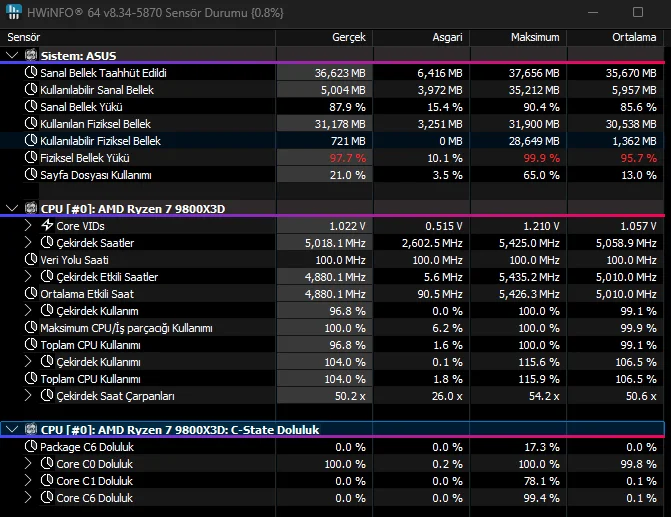Collapse the Sistem: ASUS sensor group
671x517 pixels.
point(12,55)
